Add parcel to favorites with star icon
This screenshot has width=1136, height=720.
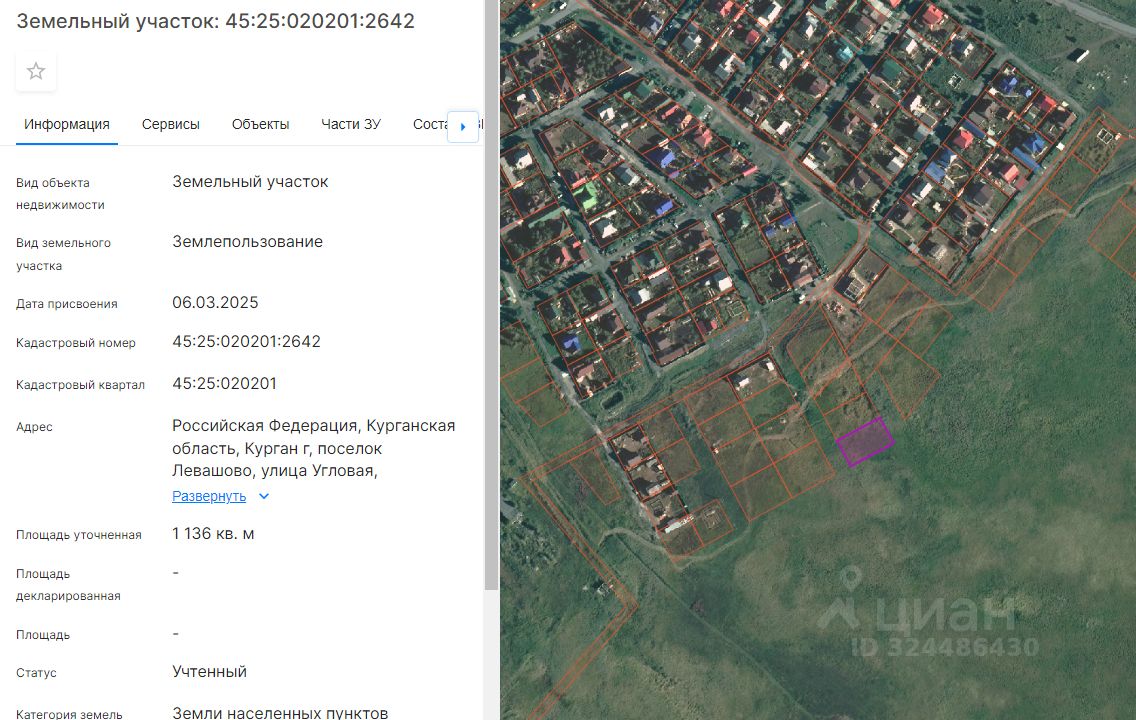click(x=36, y=71)
